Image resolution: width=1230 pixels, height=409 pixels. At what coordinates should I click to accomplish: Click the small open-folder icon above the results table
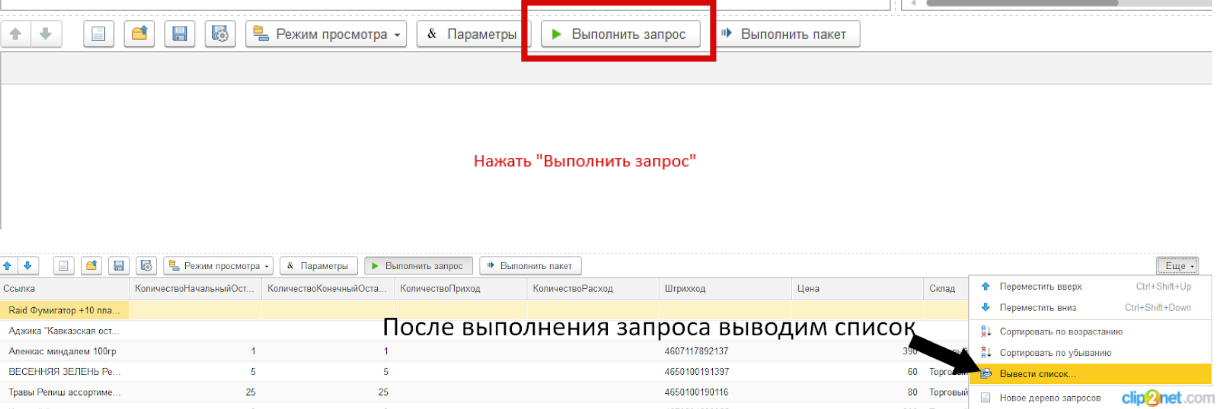(91, 266)
